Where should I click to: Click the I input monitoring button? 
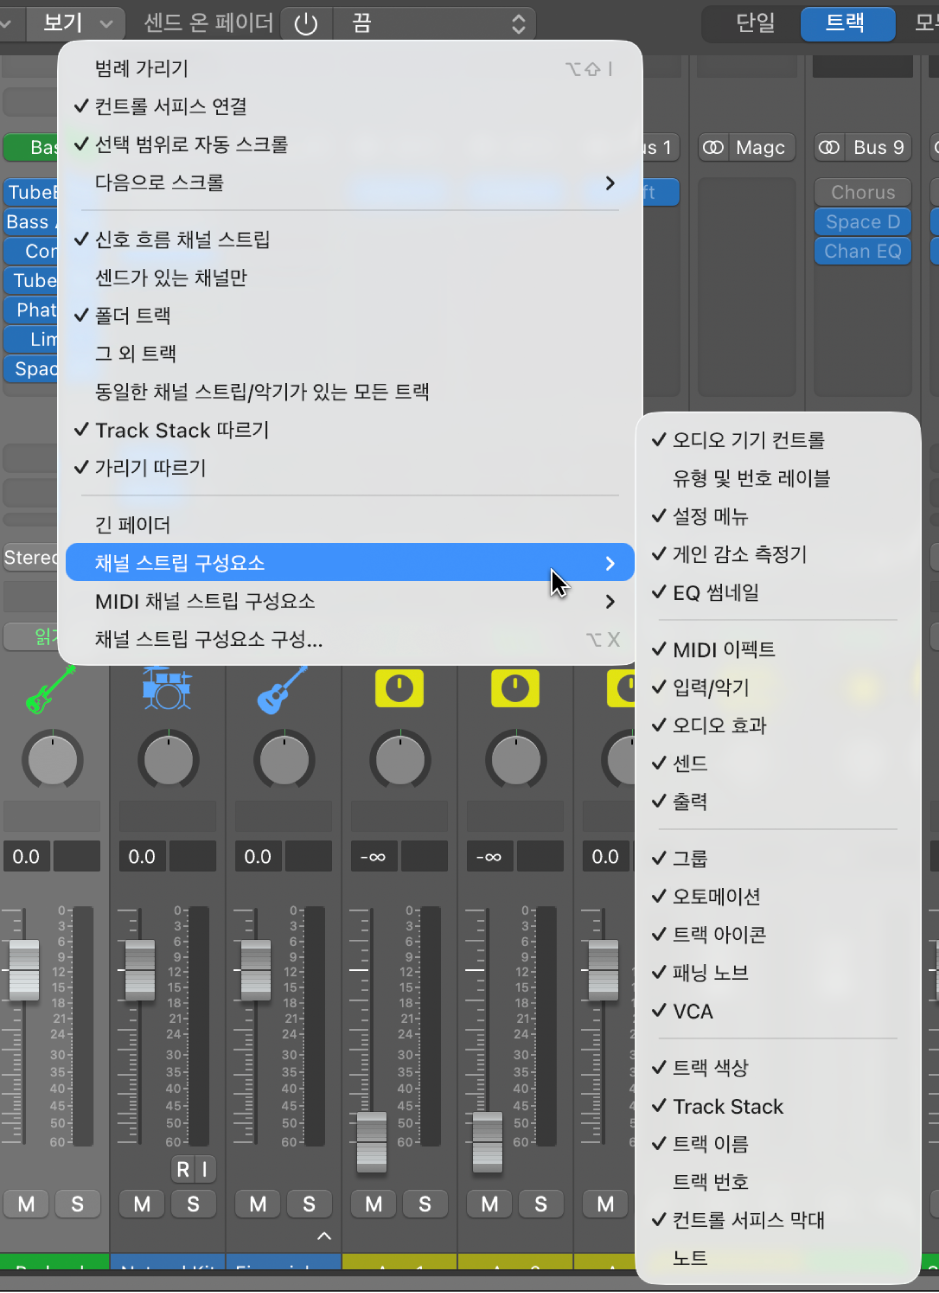coord(205,1169)
